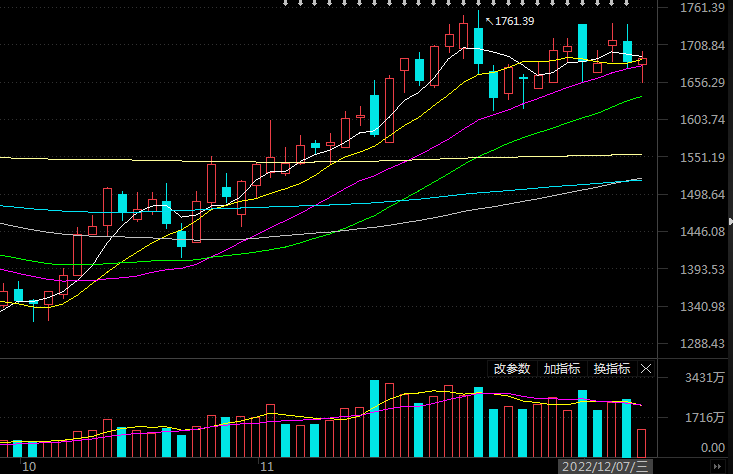Viewport: 733px width, 474px height.
Task: Click the 3431万 volume axis label
Action: click(698, 378)
